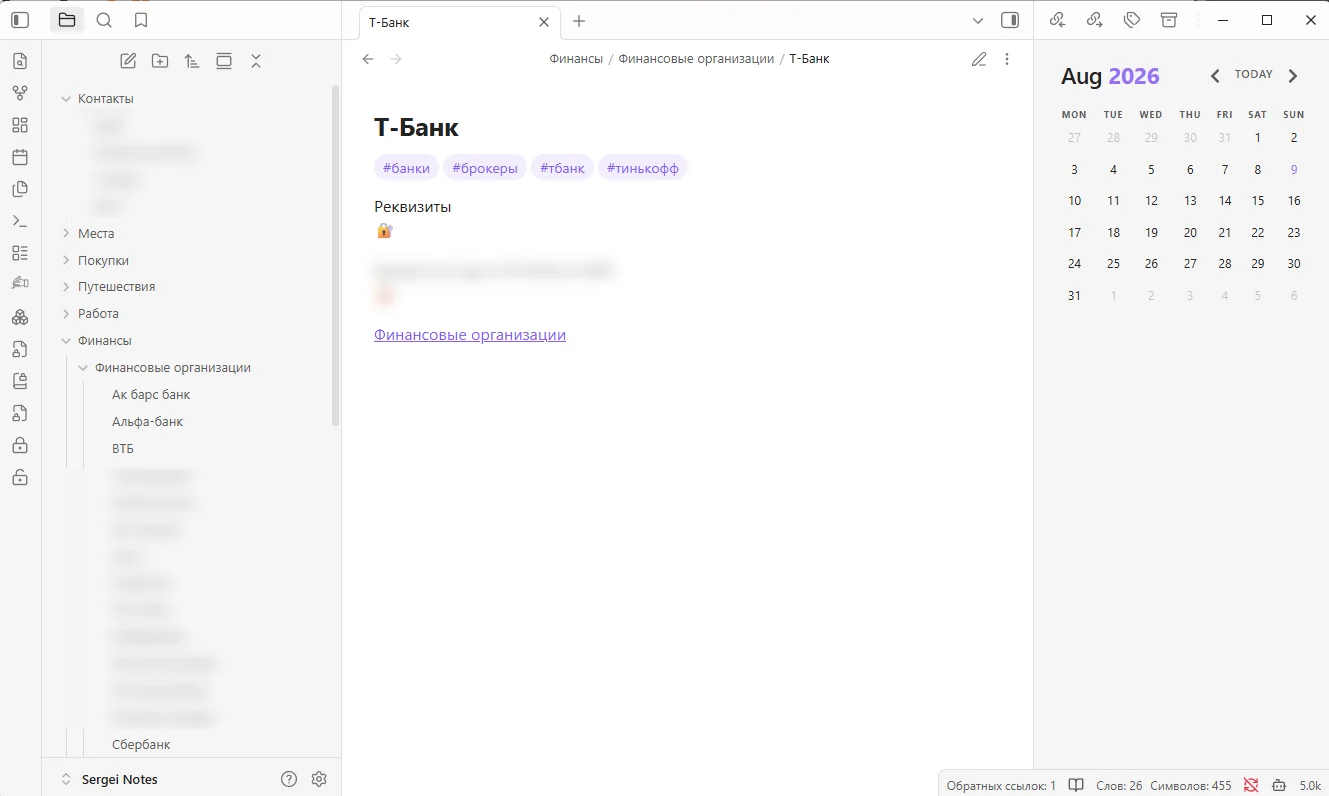
Task: Create a new folder in file explorer
Action: pos(160,61)
